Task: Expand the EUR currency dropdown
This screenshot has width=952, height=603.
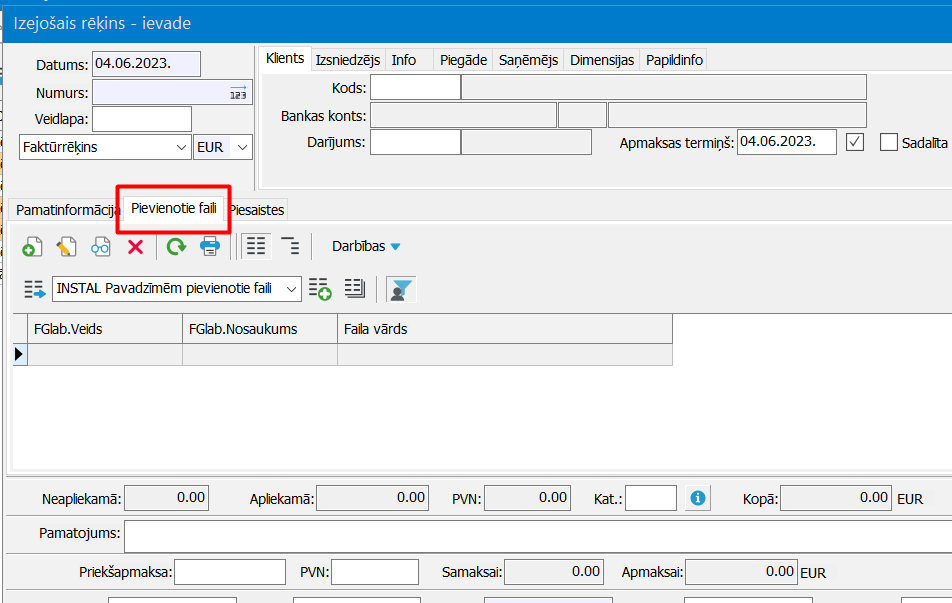Action: pyautogui.click(x=242, y=148)
